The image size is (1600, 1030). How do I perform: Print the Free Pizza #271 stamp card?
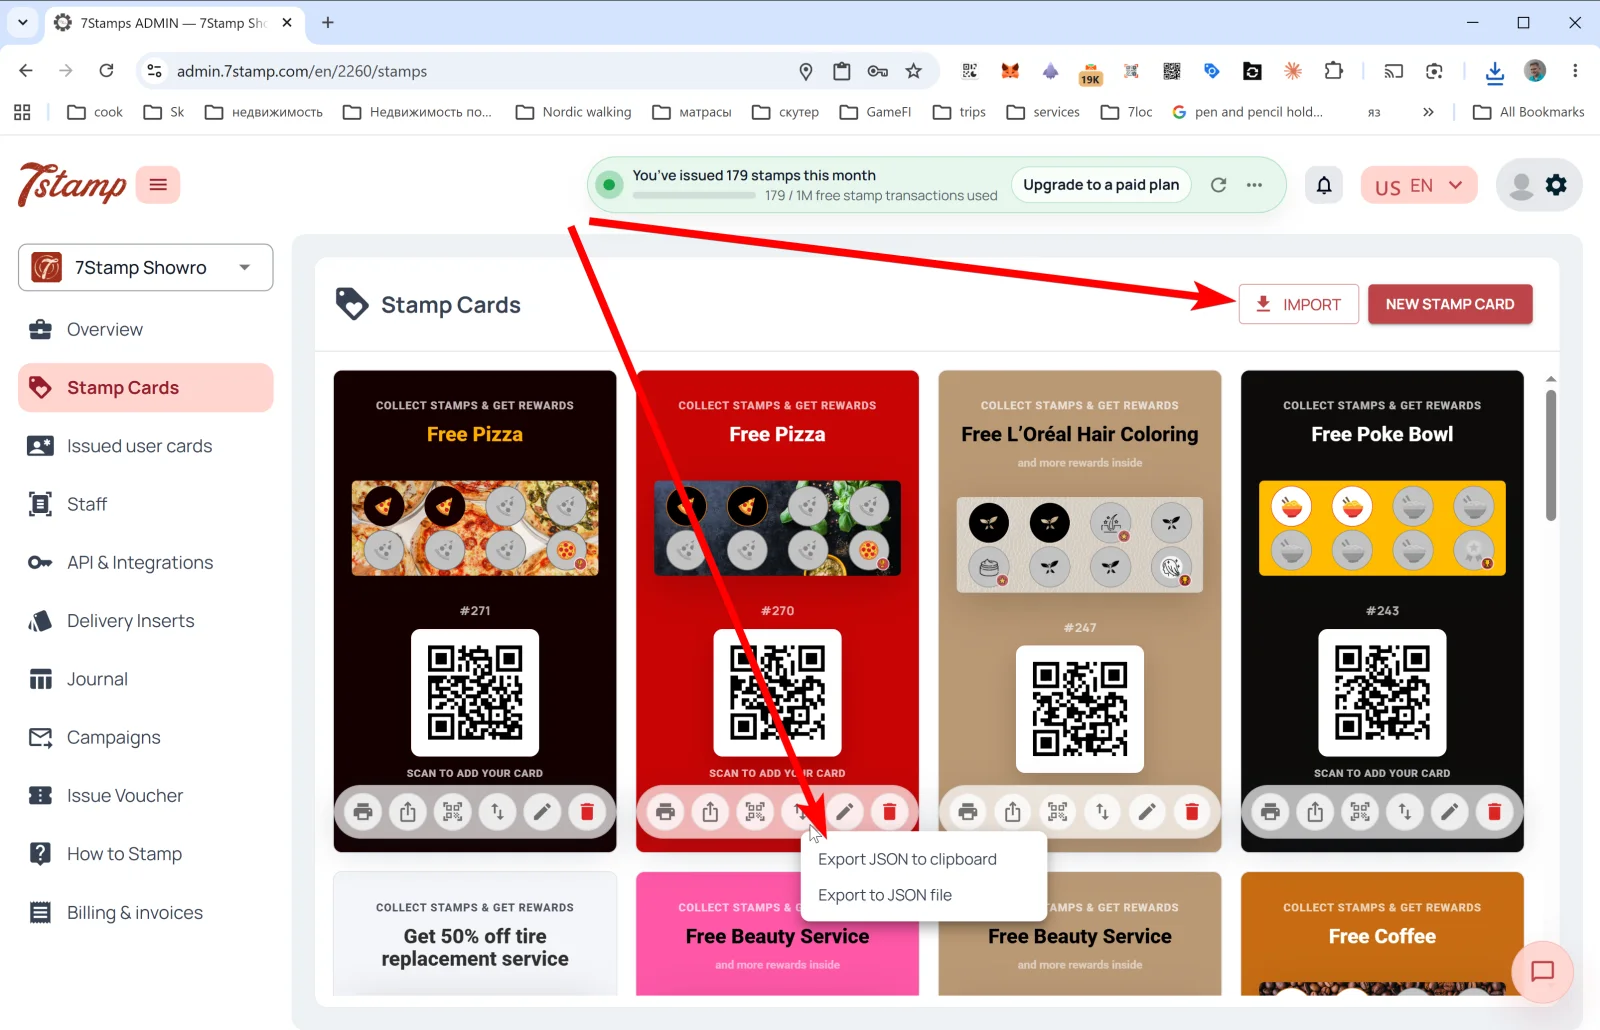pos(363,812)
